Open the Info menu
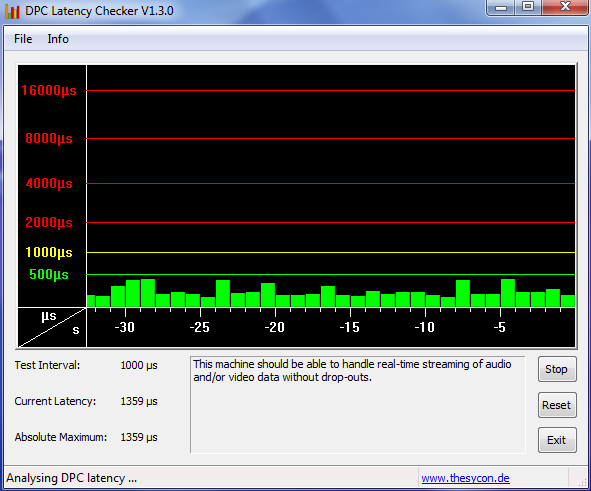 58,39
